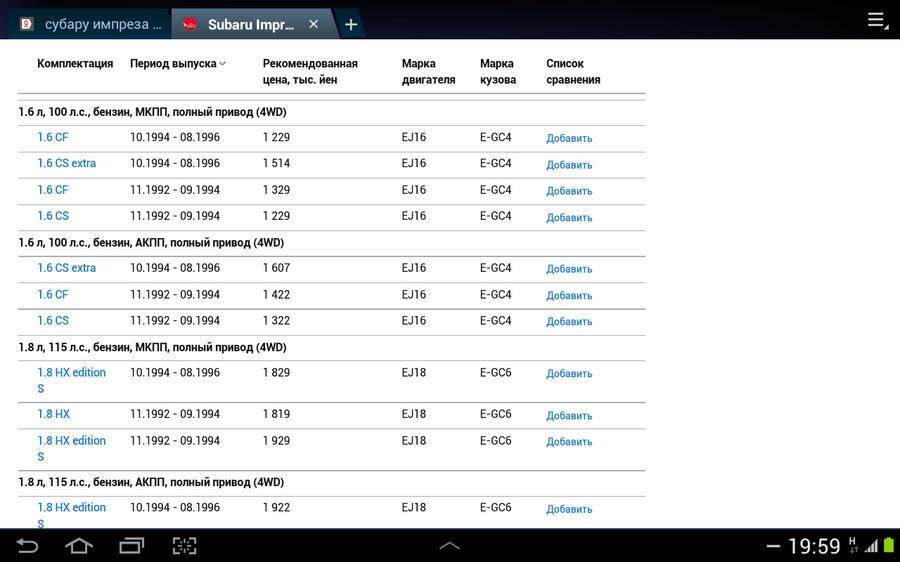Open 1.6 CF trim priced 1 422

pos(53,294)
